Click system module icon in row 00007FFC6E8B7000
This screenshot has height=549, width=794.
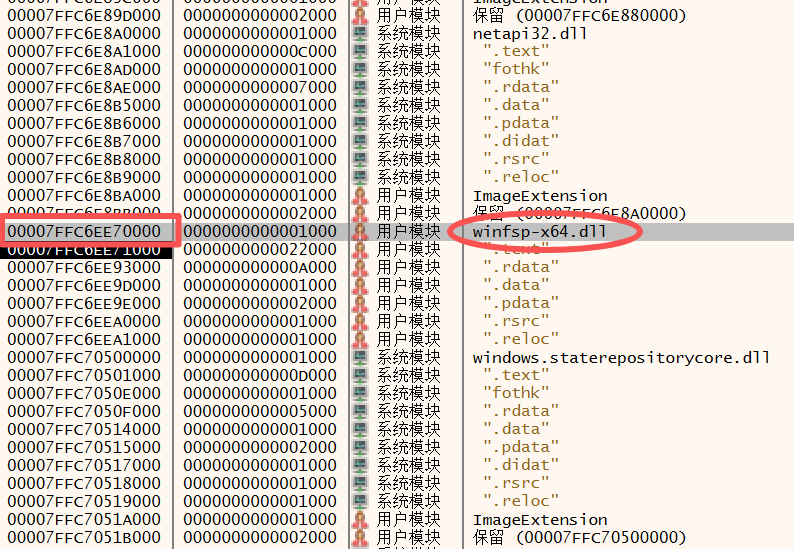click(360, 141)
